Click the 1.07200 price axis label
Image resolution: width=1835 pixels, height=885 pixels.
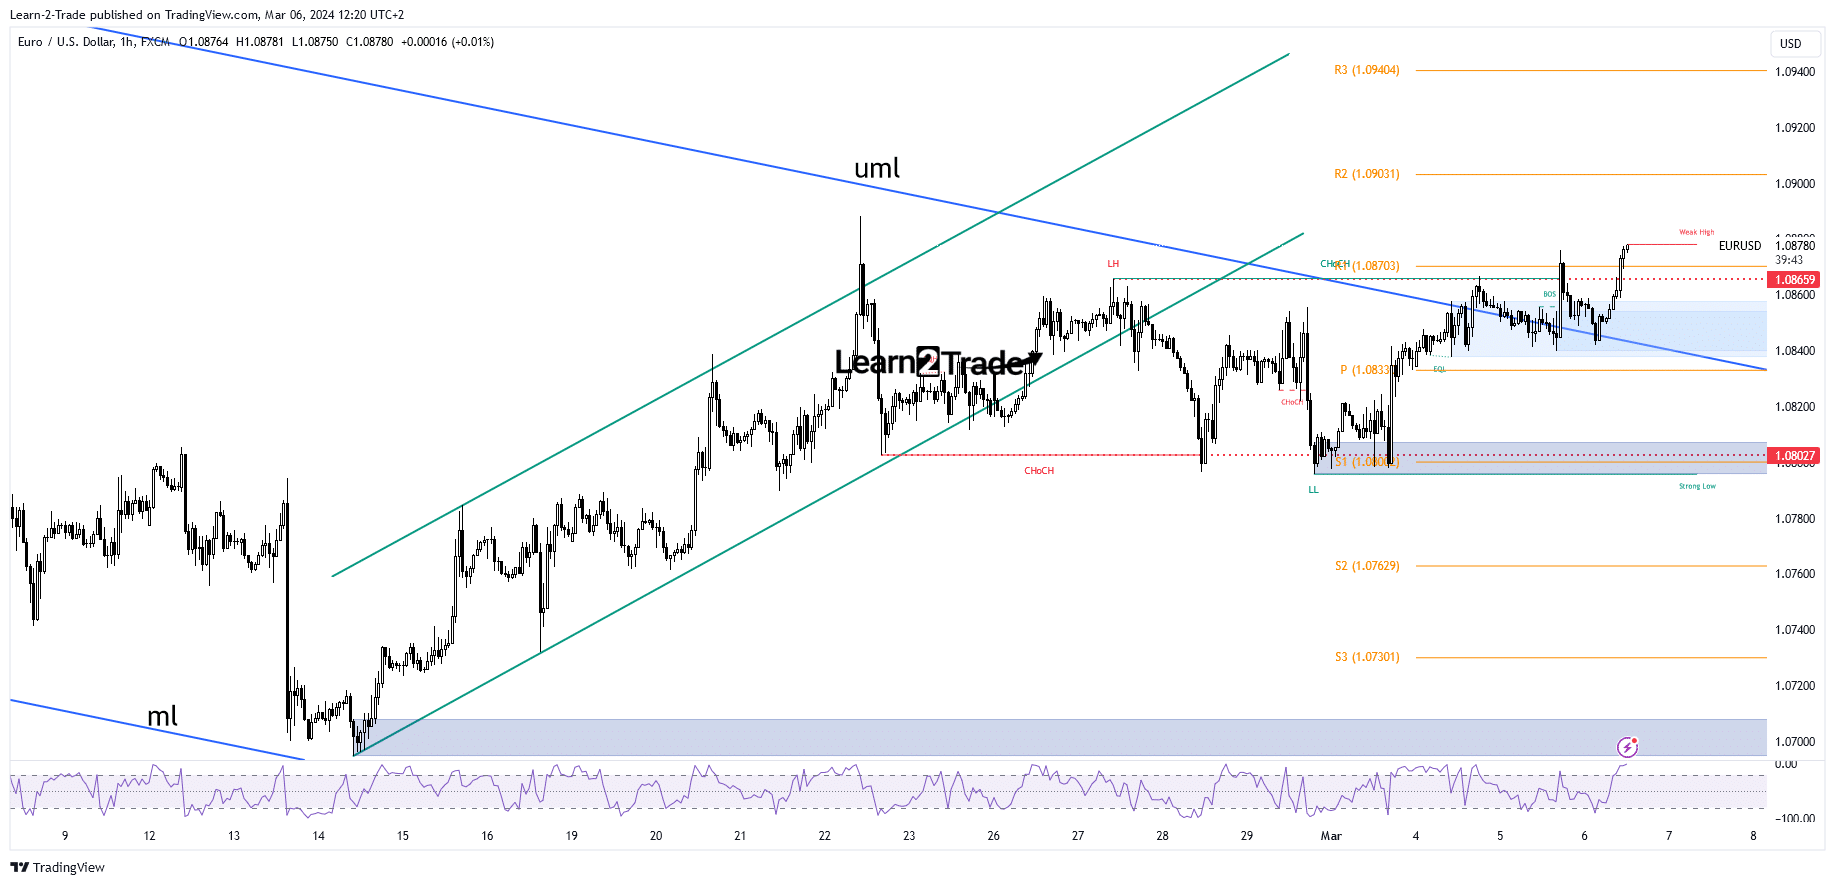click(1794, 686)
